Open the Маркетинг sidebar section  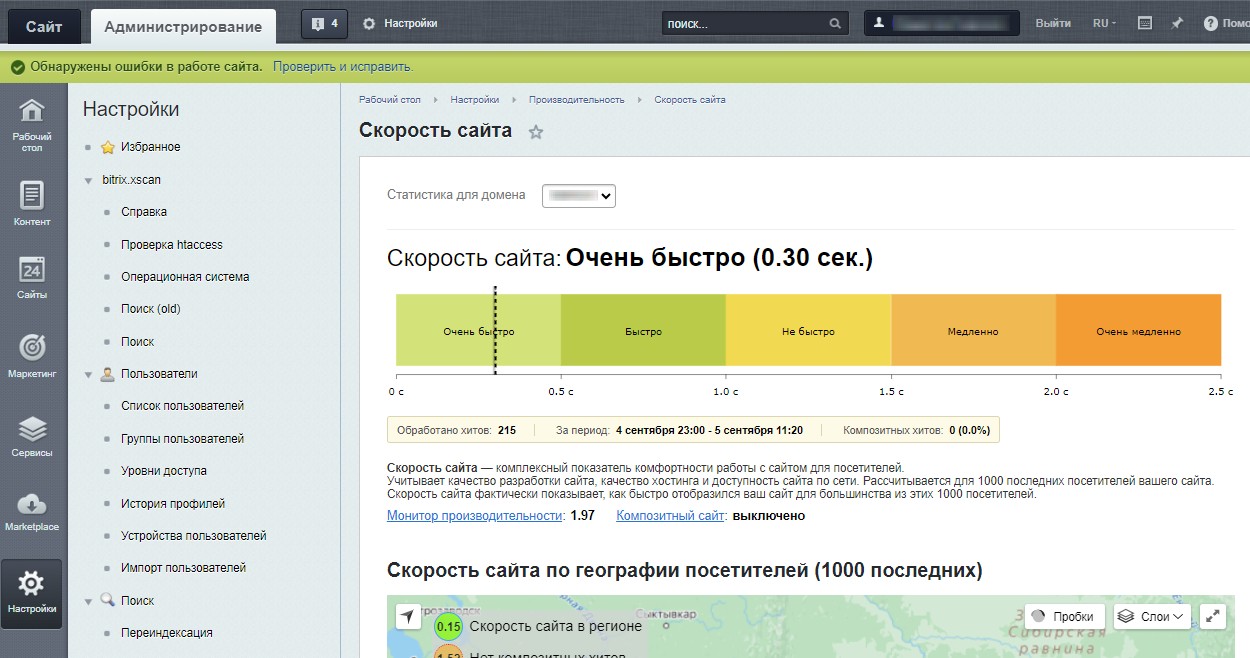pyautogui.click(x=32, y=356)
